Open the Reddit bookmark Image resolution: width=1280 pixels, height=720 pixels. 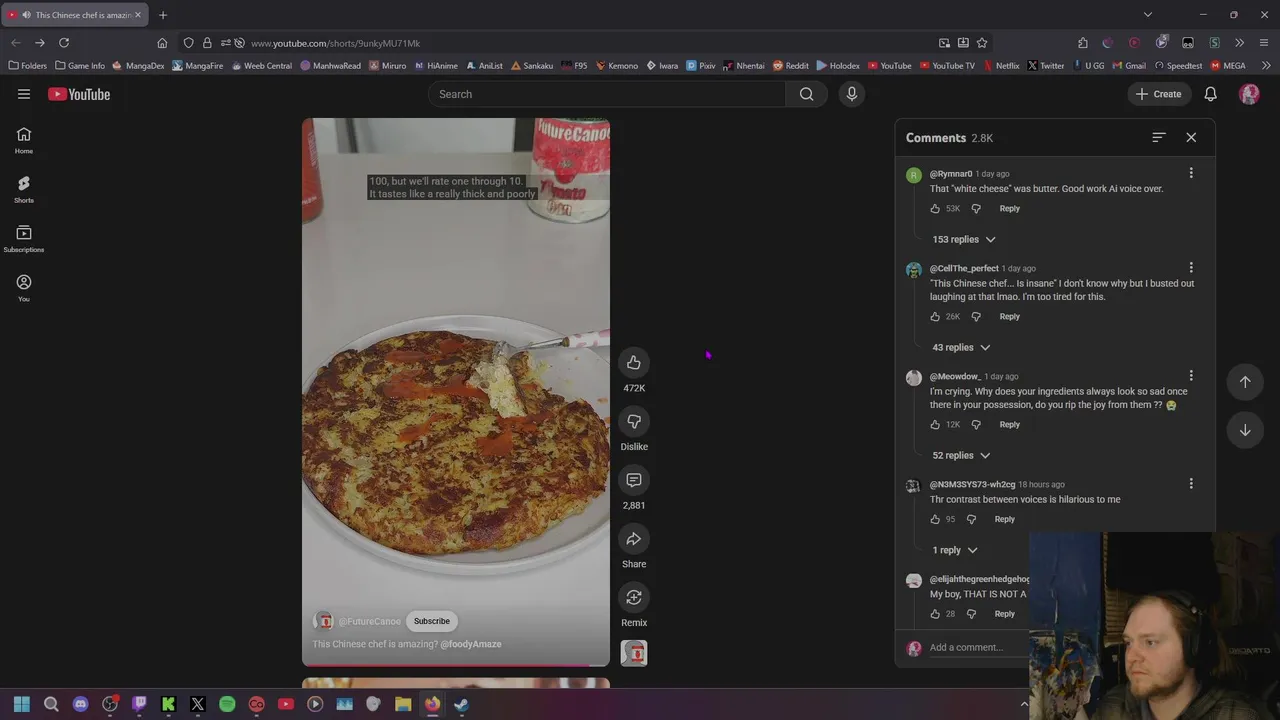[790, 66]
